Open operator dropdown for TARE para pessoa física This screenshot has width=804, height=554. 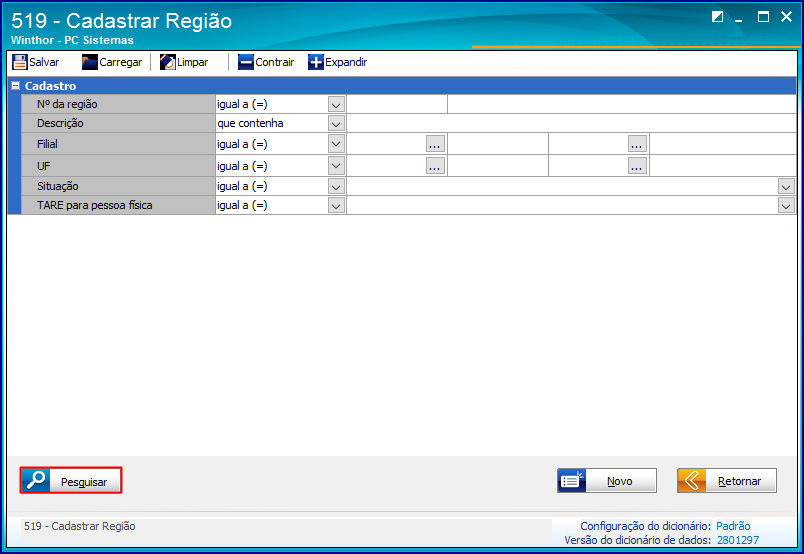coord(336,206)
